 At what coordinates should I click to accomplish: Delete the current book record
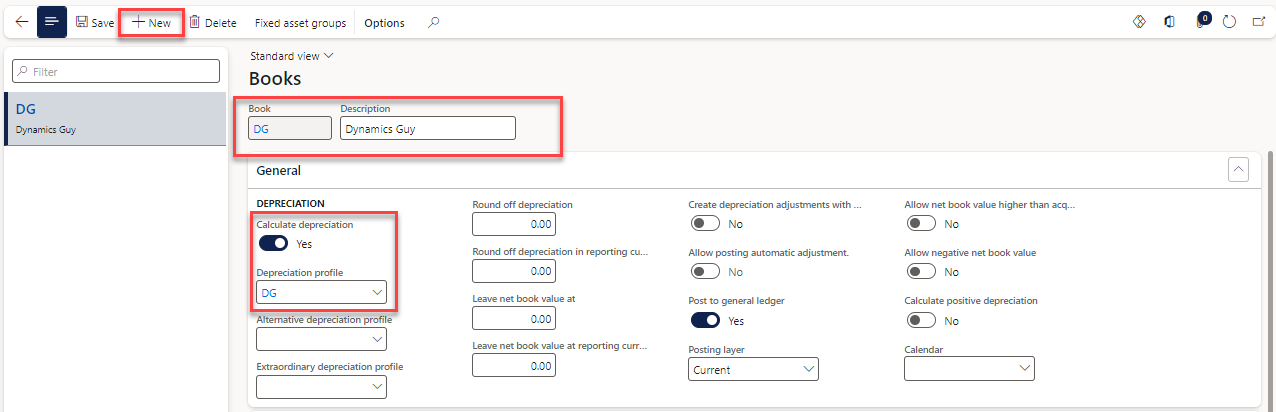pyautogui.click(x=213, y=22)
